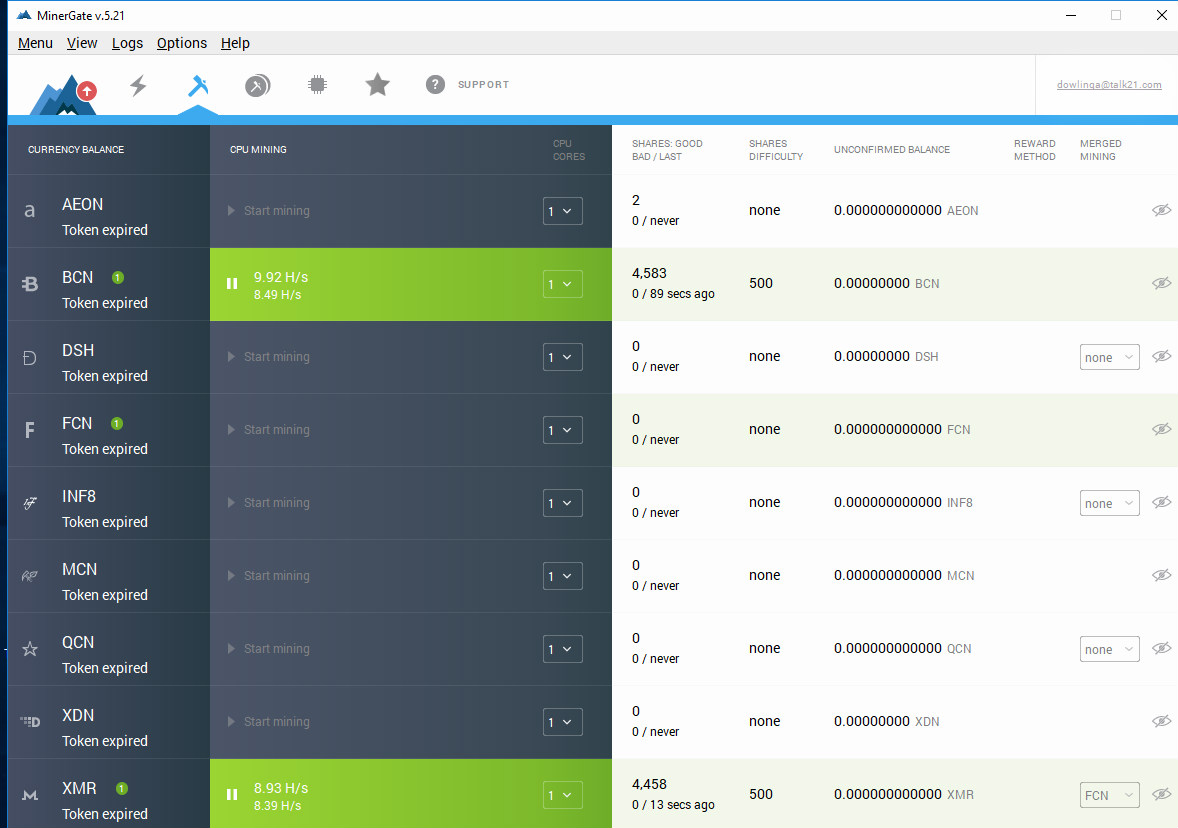Toggle visibility of the QCN row

click(1161, 648)
